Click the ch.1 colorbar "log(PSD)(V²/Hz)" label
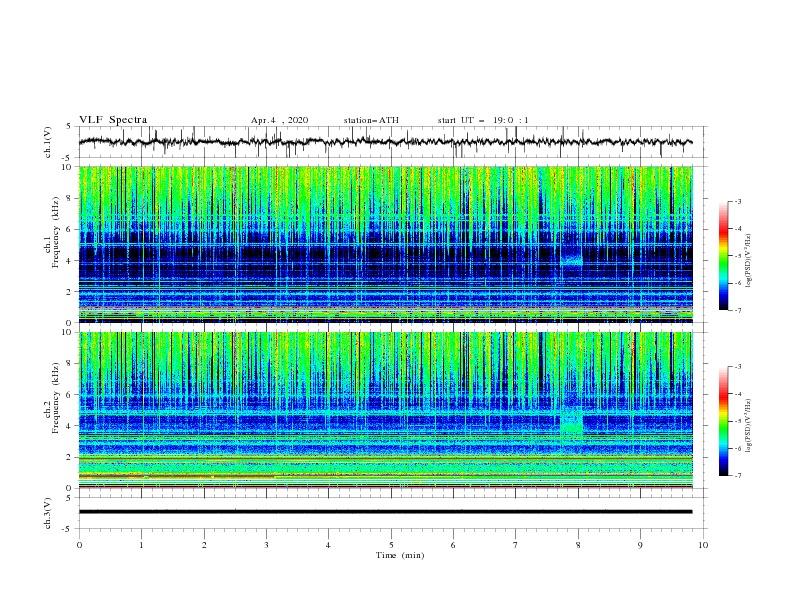This screenshot has height=612, width=792. coord(749,261)
